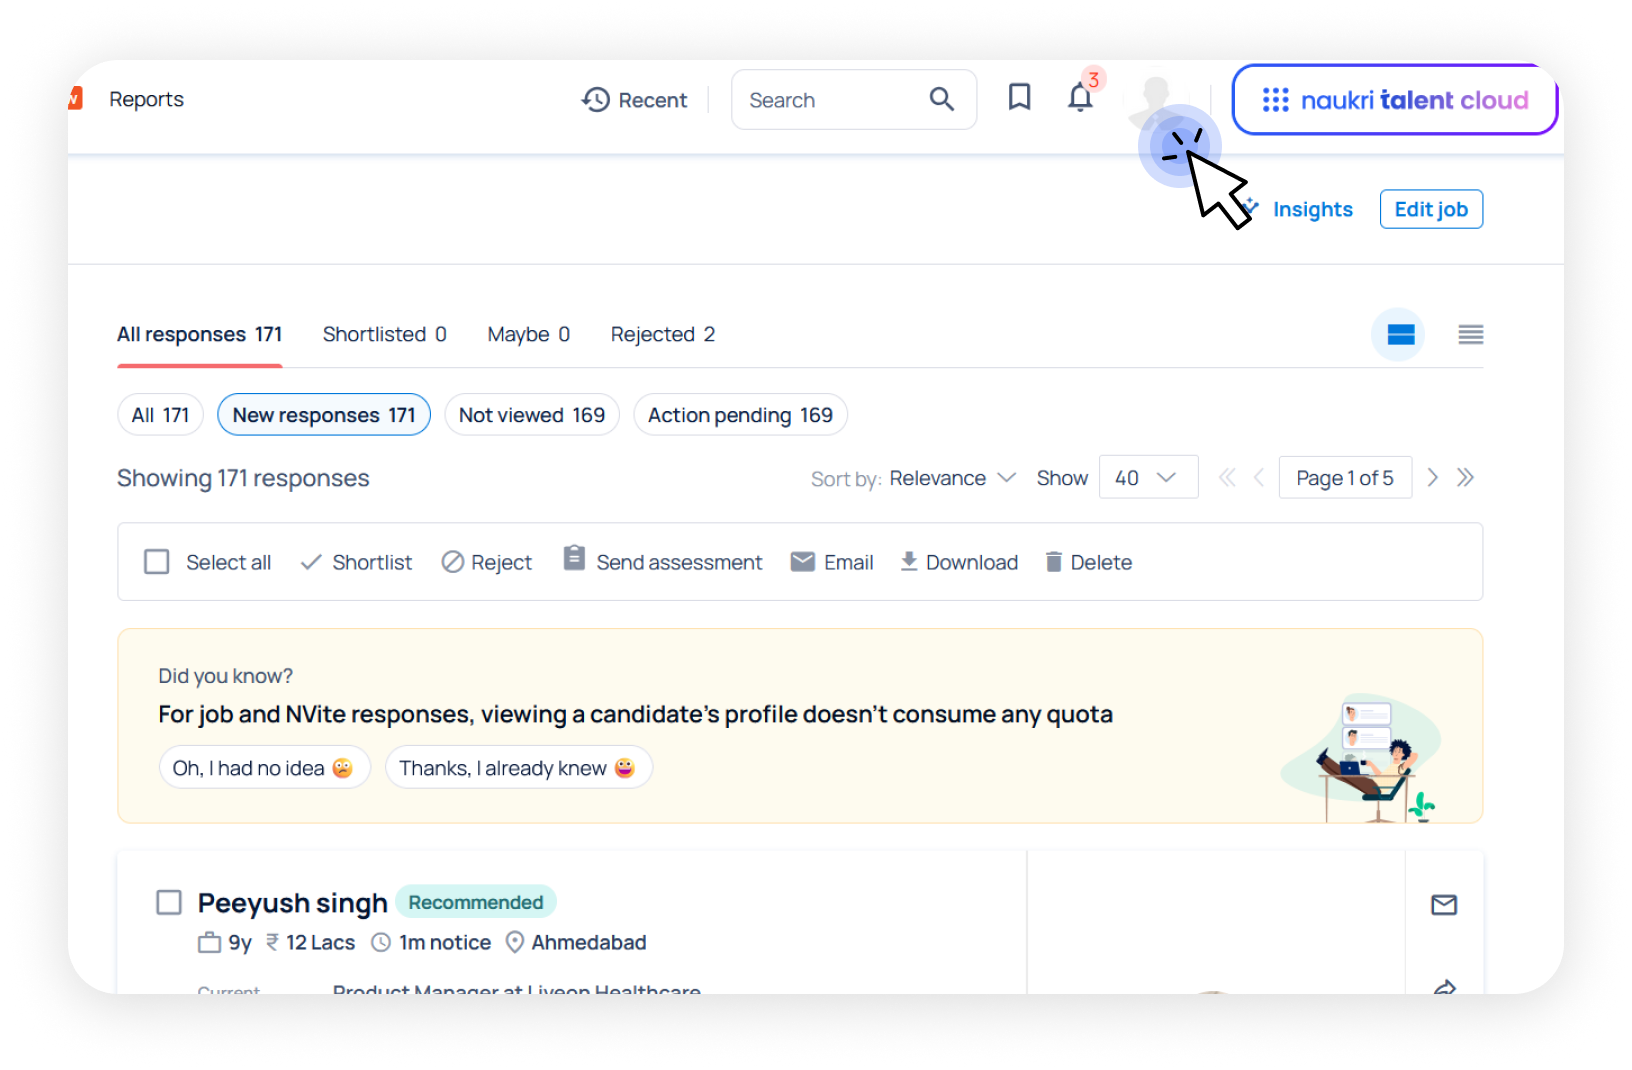
Task: Open the Rejected tab
Action: pos(662,335)
